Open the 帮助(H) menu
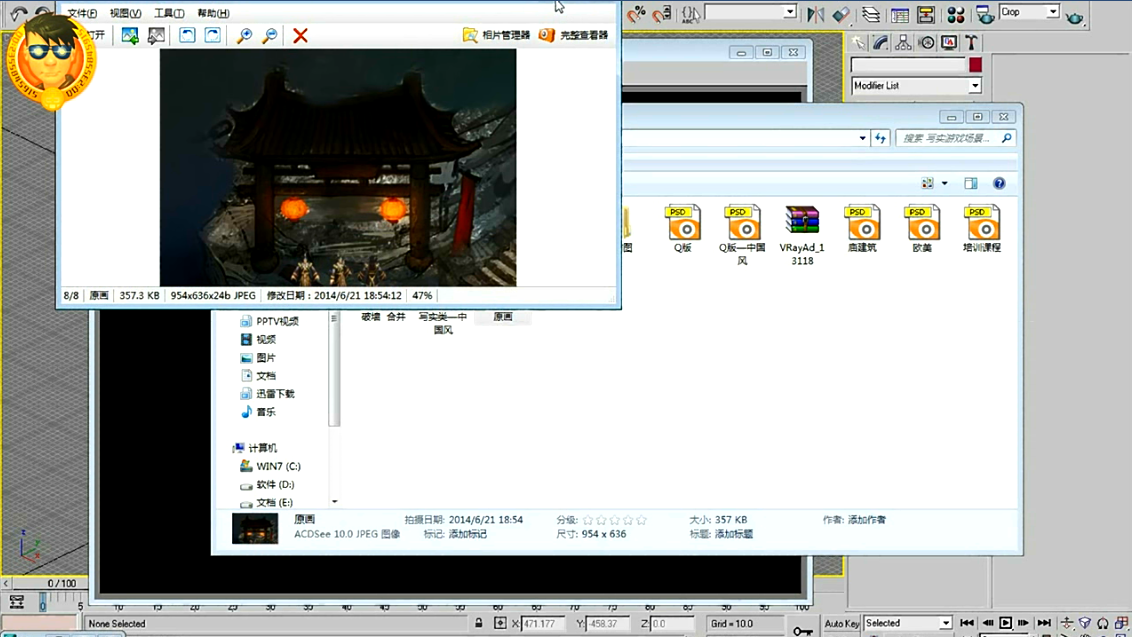Image resolution: width=1132 pixels, height=637 pixels. pos(213,13)
